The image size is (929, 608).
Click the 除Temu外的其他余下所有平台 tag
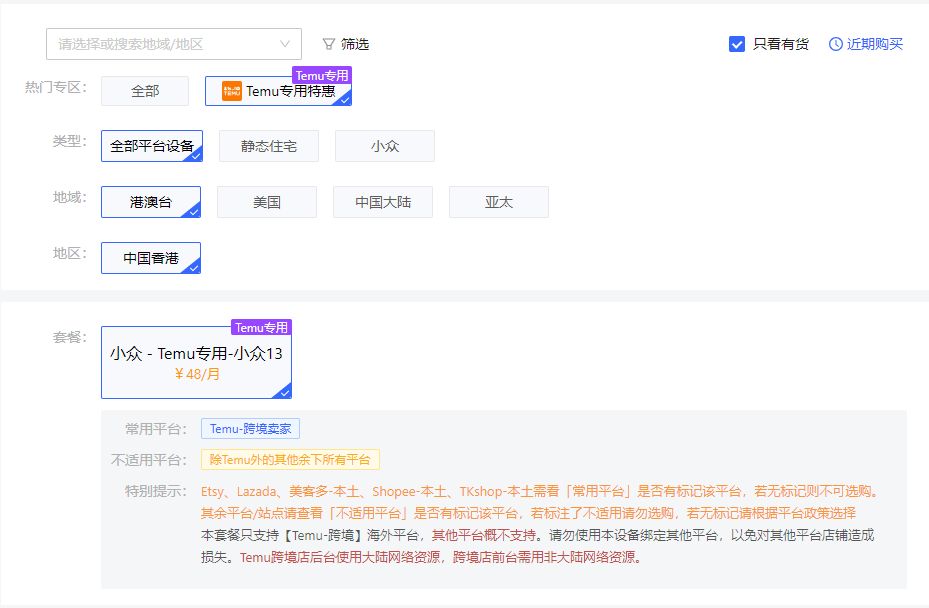[290, 460]
